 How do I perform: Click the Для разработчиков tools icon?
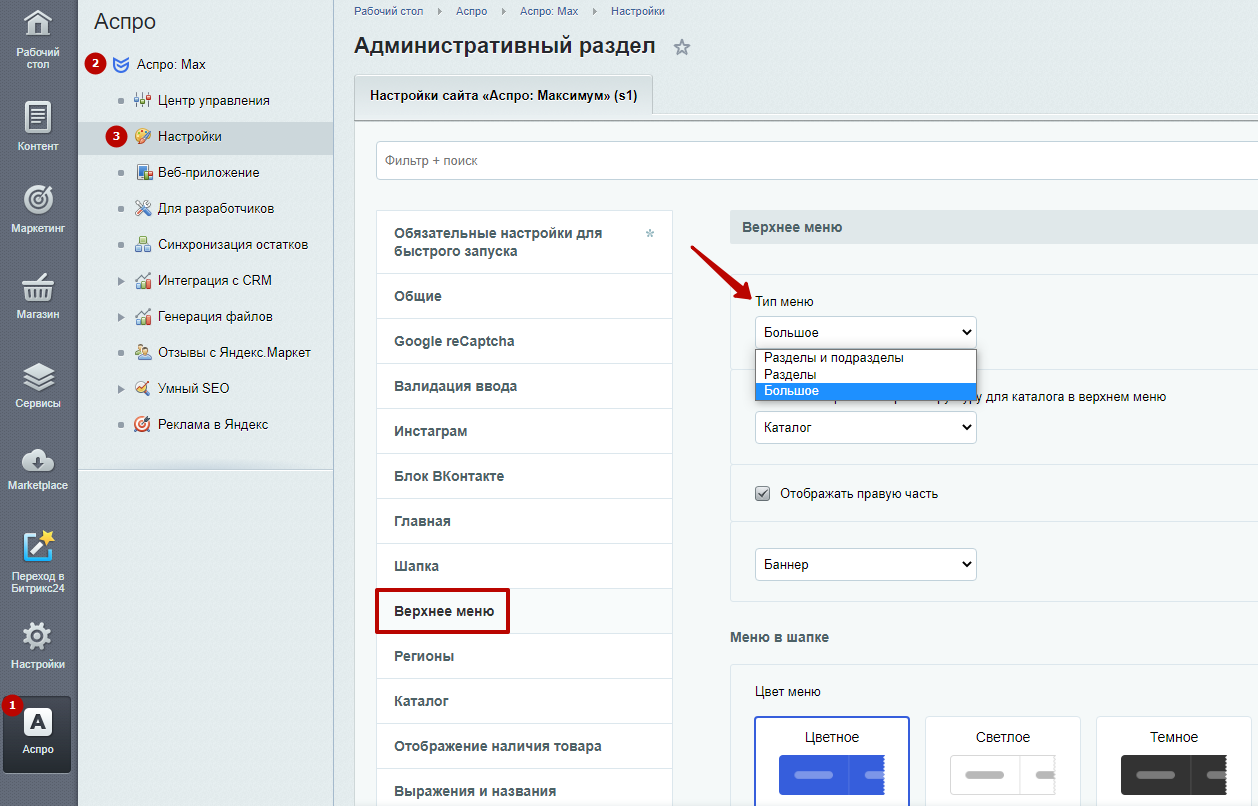click(142, 208)
